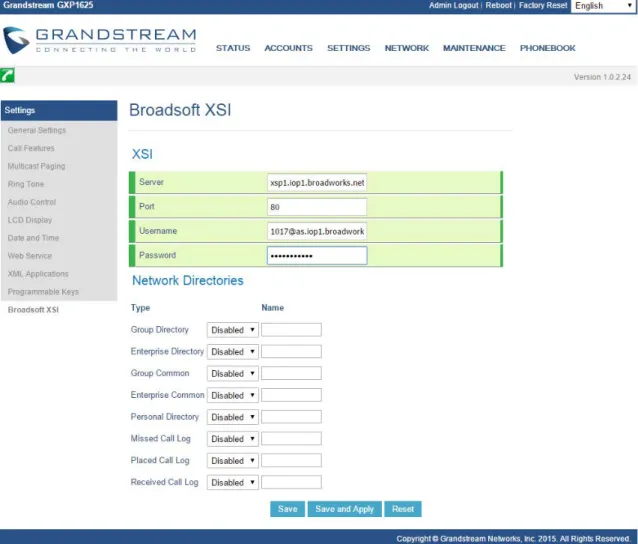Click Missed Call Log name field
The image size is (638, 544).
click(291, 439)
